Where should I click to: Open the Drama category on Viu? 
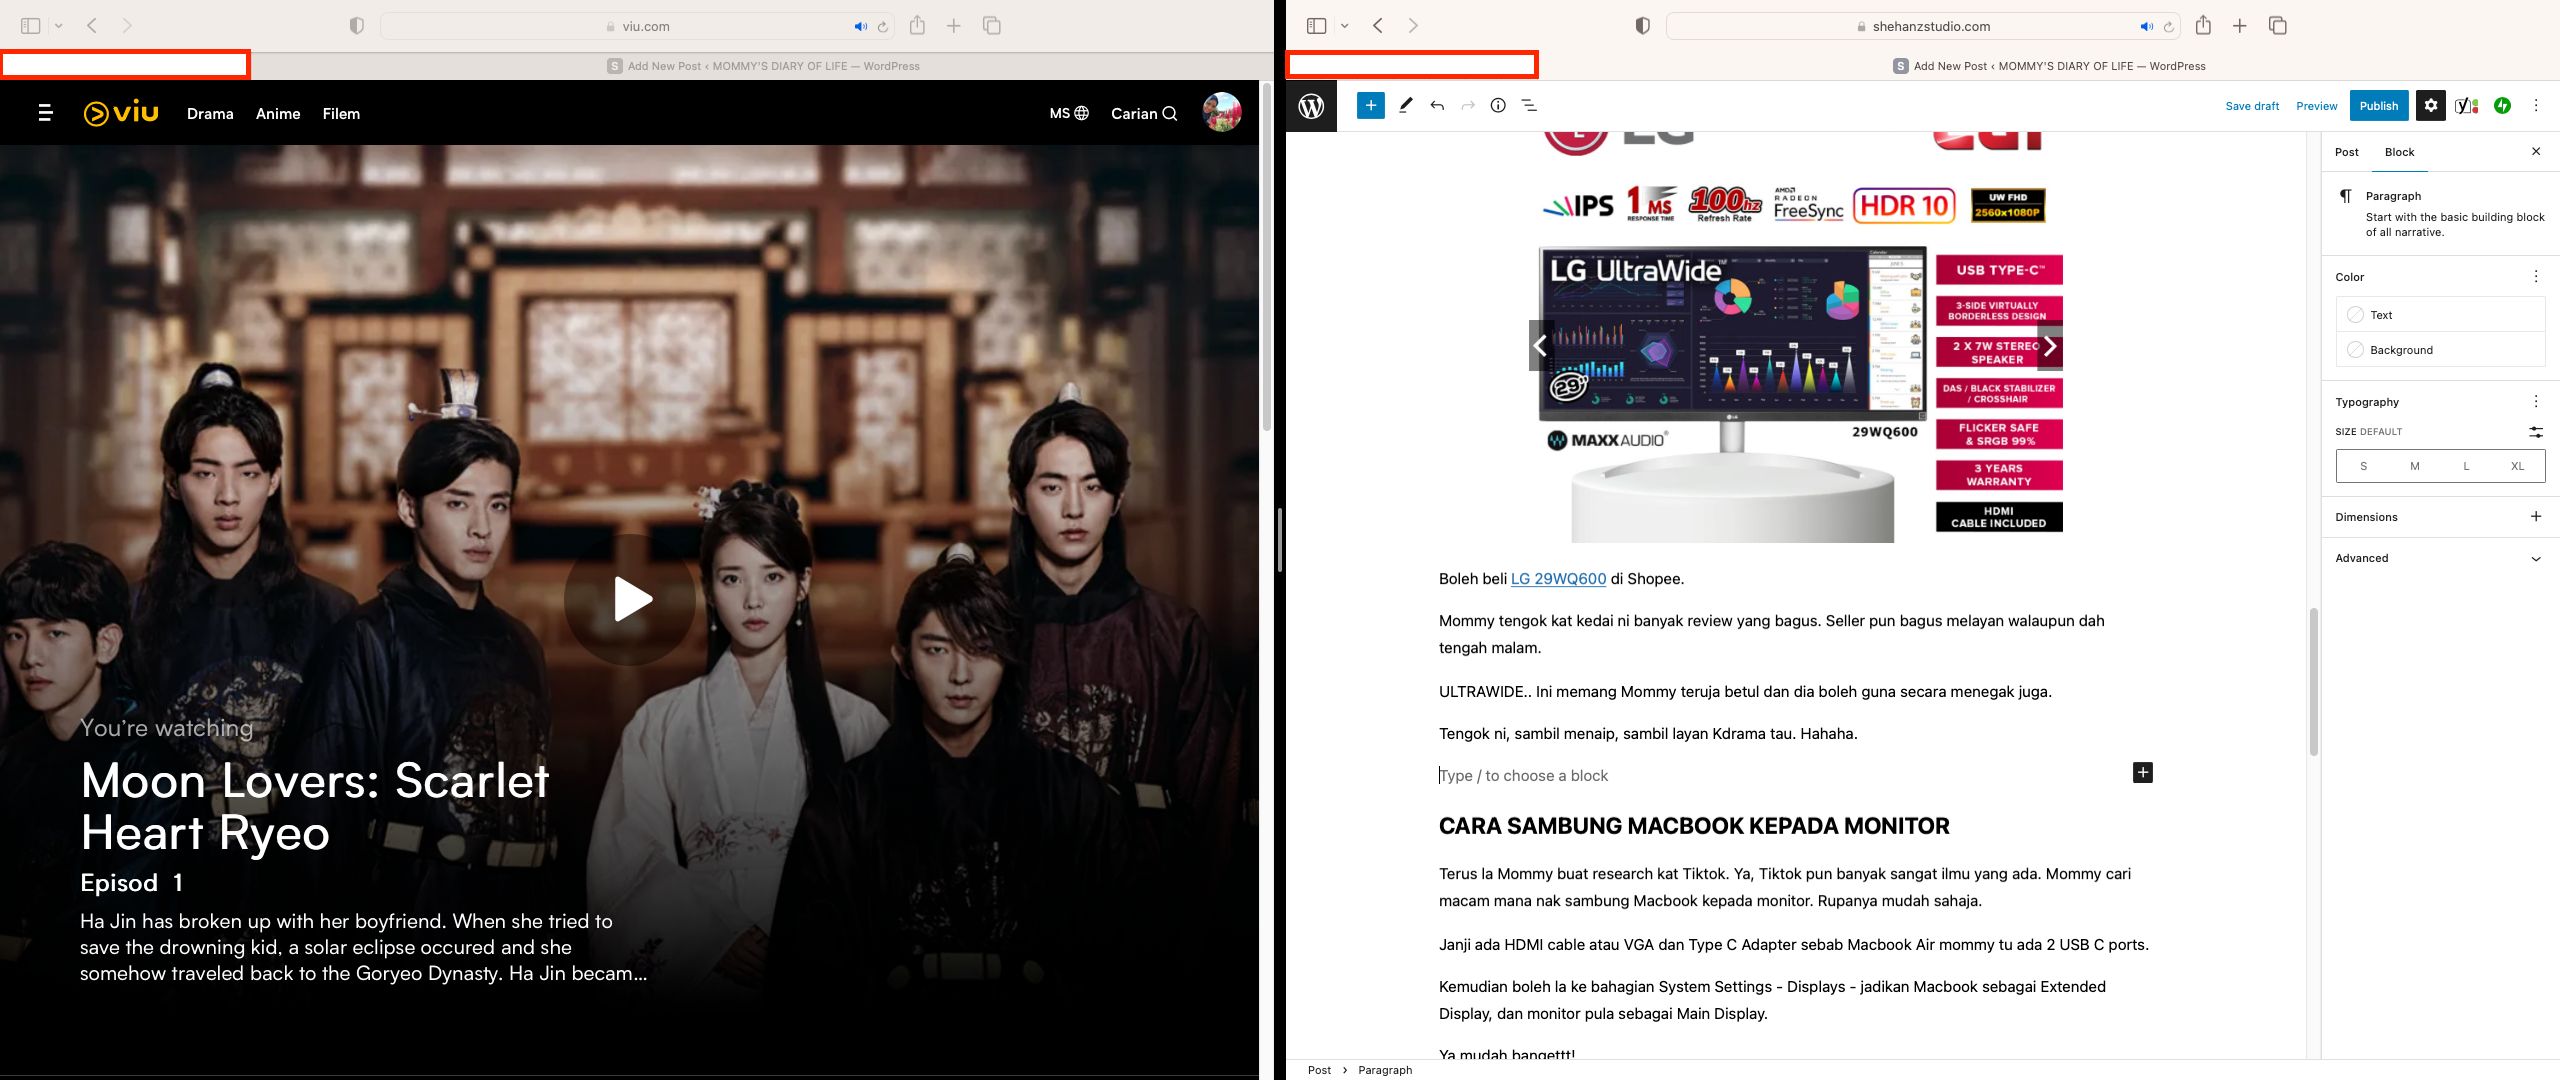point(210,114)
